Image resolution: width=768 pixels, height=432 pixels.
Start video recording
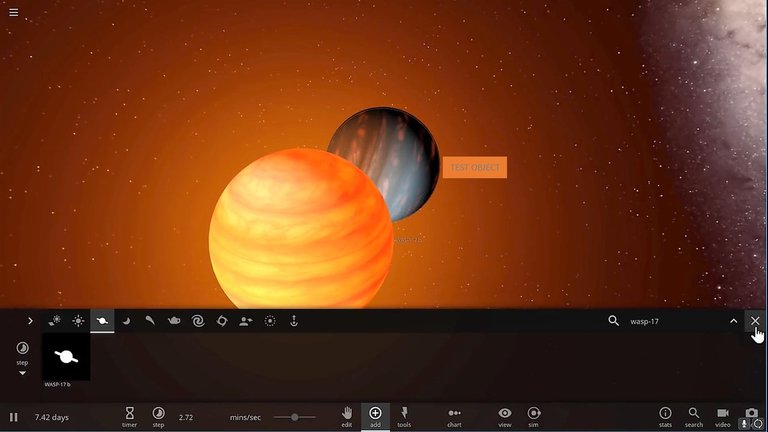722,417
